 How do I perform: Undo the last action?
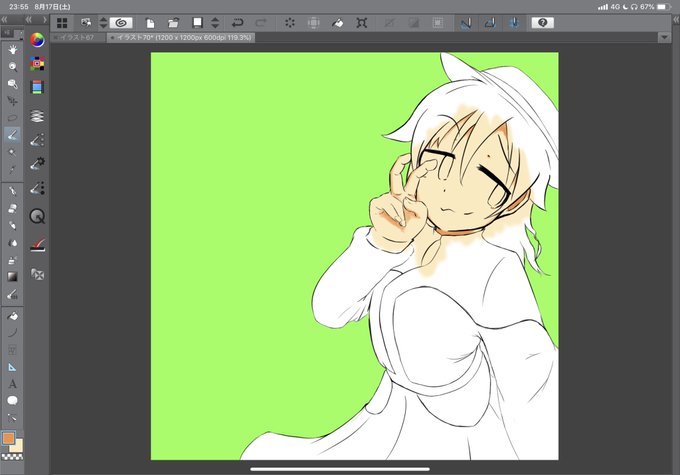pos(237,23)
